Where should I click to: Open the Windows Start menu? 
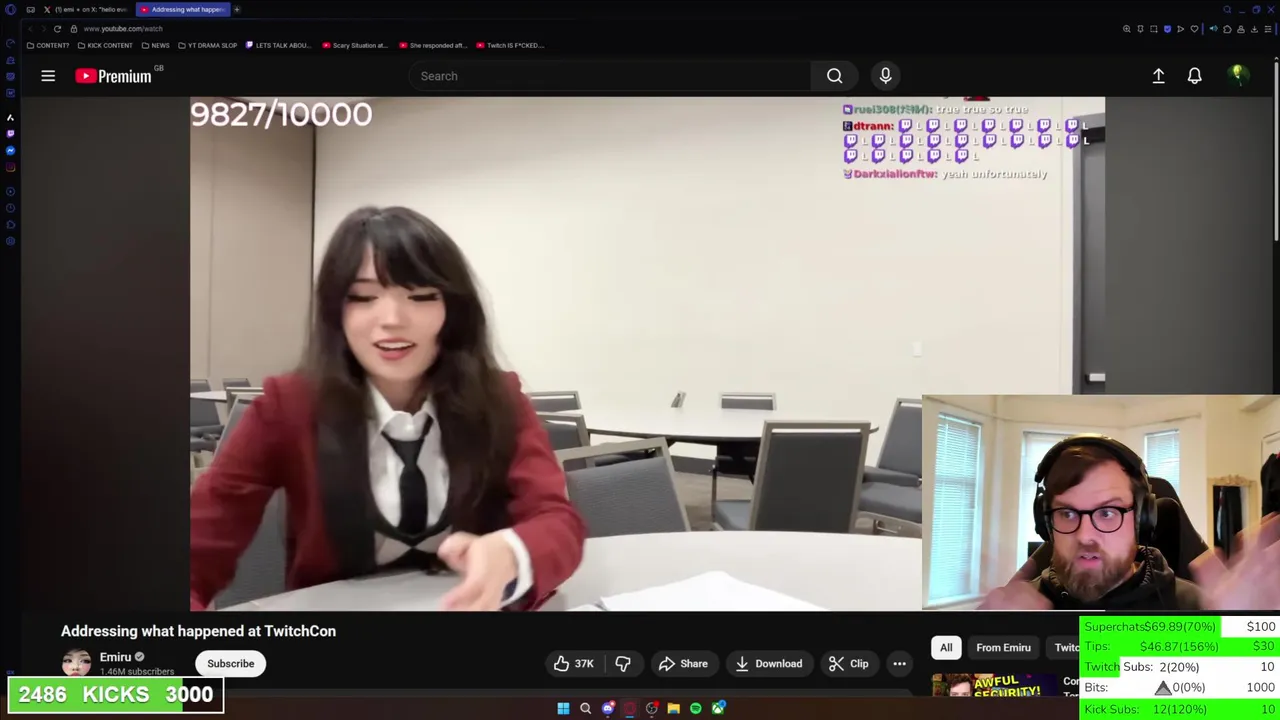[563, 708]
